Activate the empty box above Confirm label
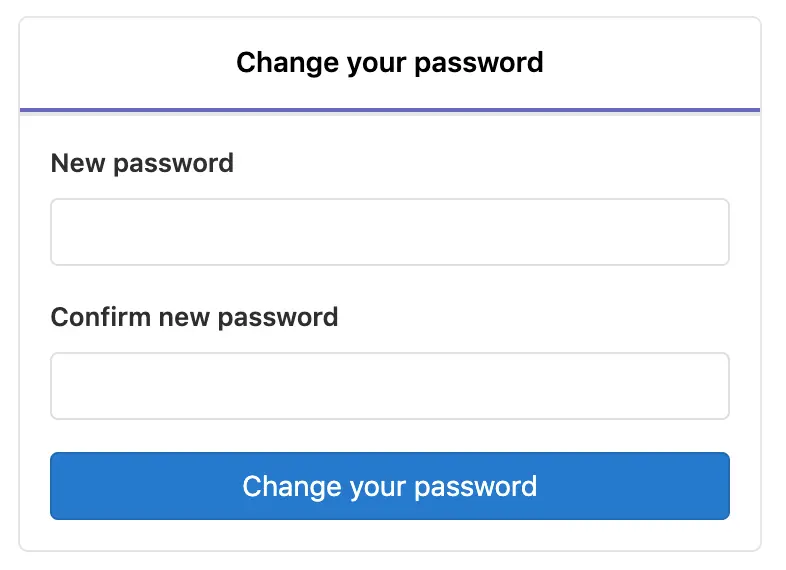786x570 pixels. coord(389,232)
